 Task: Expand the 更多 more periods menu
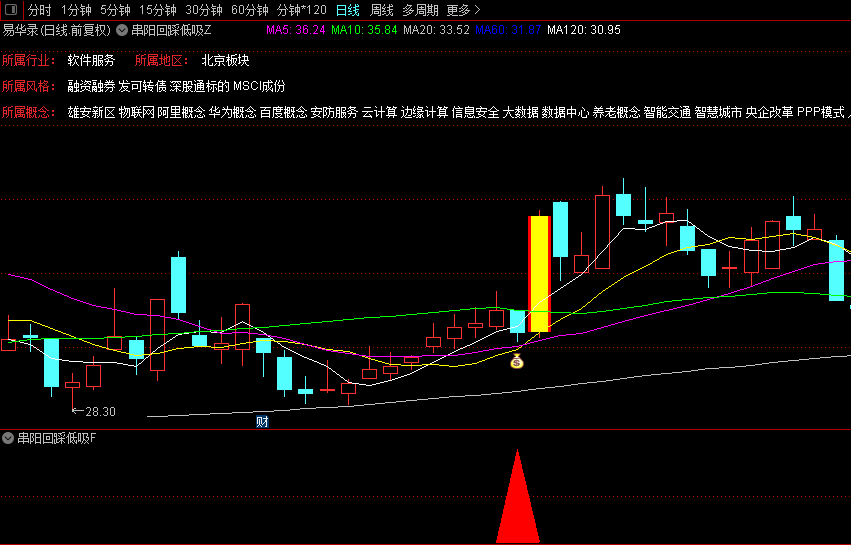click(463, 10)
